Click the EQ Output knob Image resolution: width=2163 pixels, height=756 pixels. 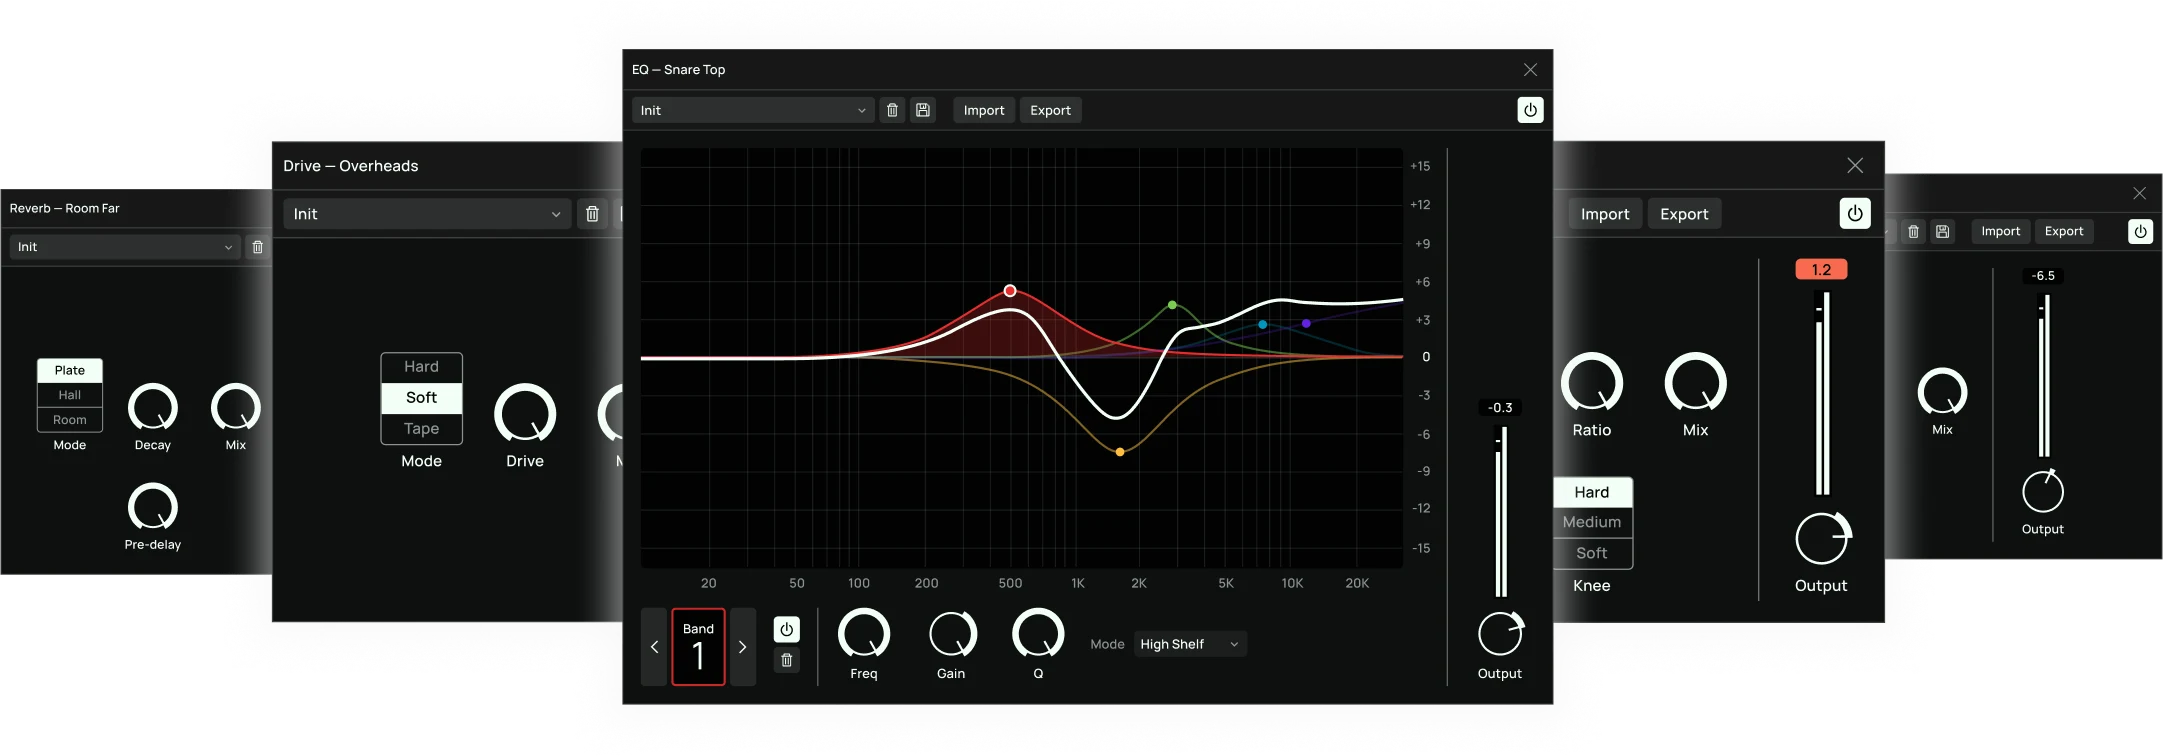(x=1500, y=634)
